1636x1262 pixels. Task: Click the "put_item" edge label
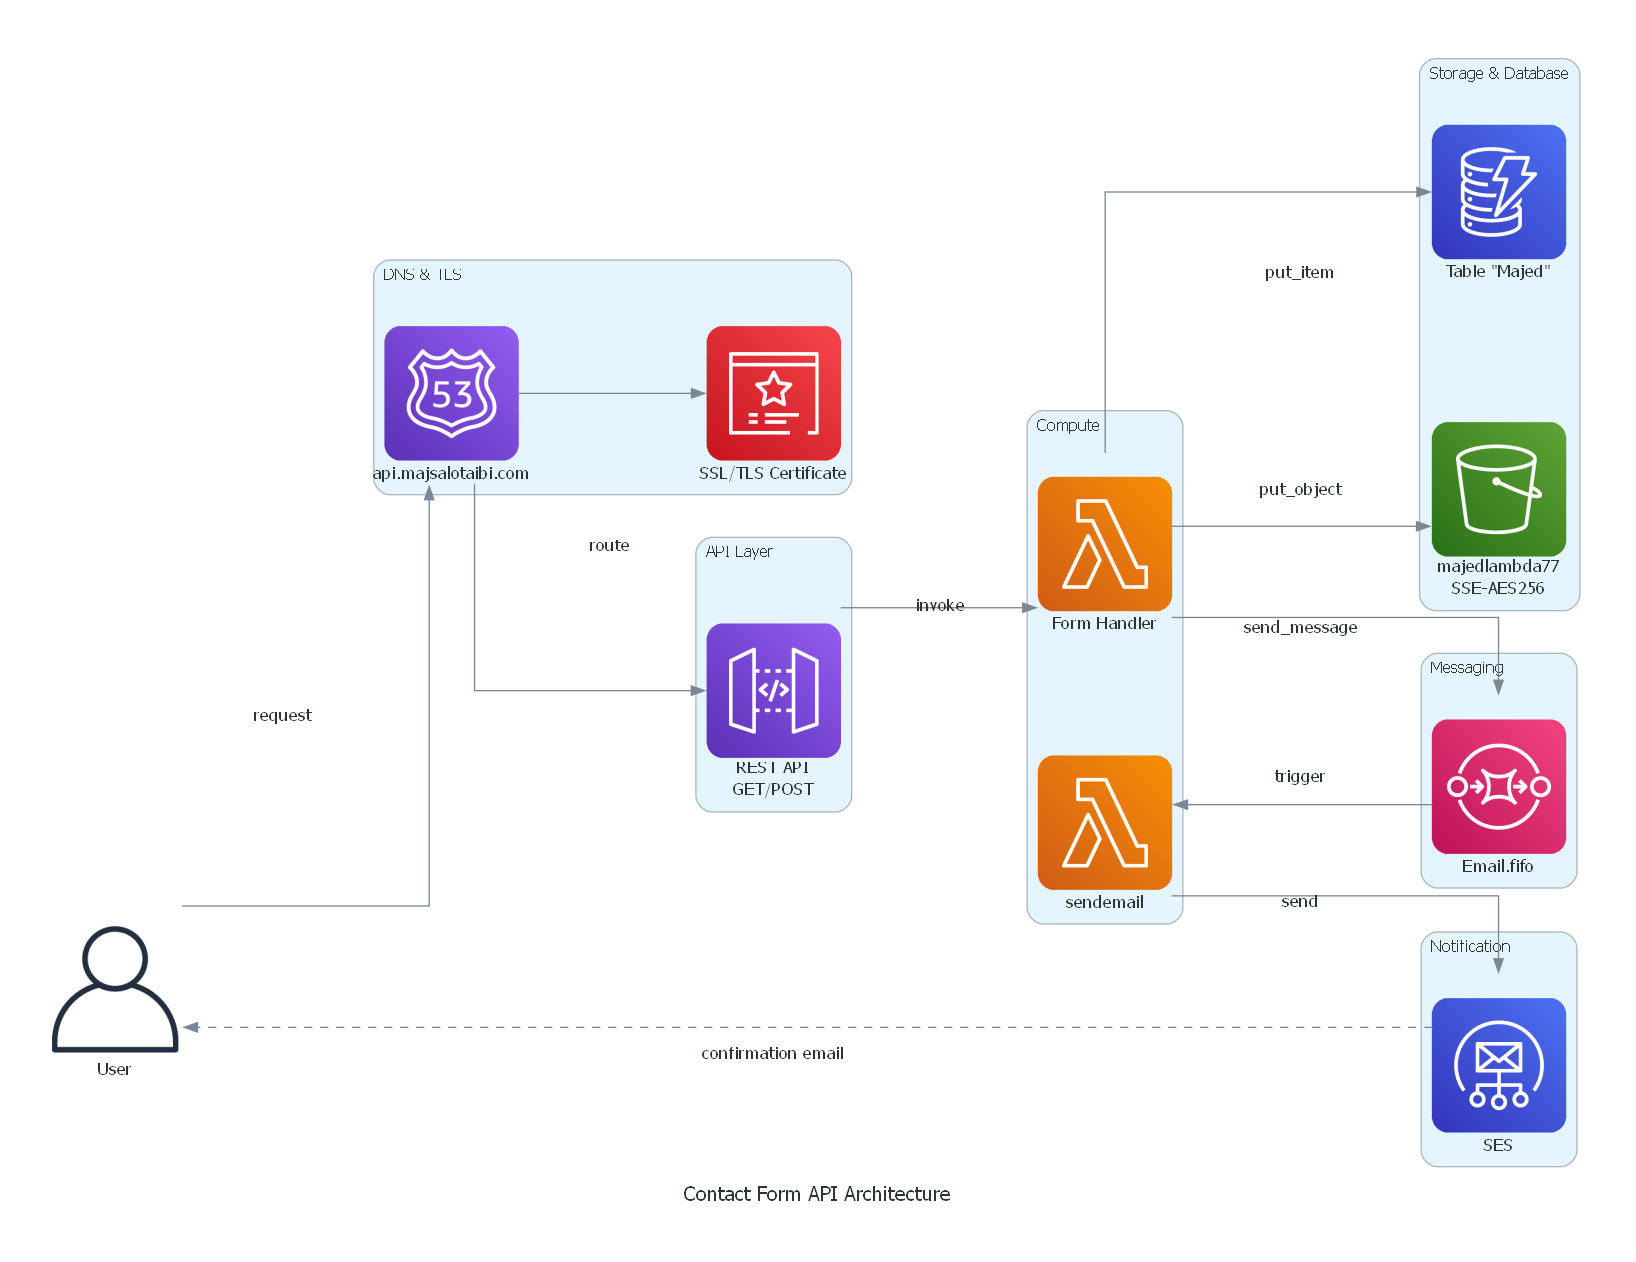point(1299,272)
